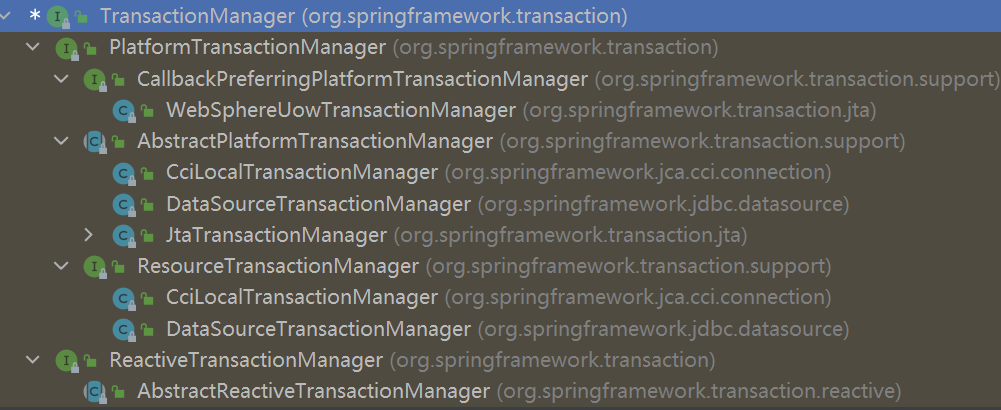This screenshot has height=410, width=1001.
Task: Expand the JtaTransactionManager node
Action: [x=89, y=235]
